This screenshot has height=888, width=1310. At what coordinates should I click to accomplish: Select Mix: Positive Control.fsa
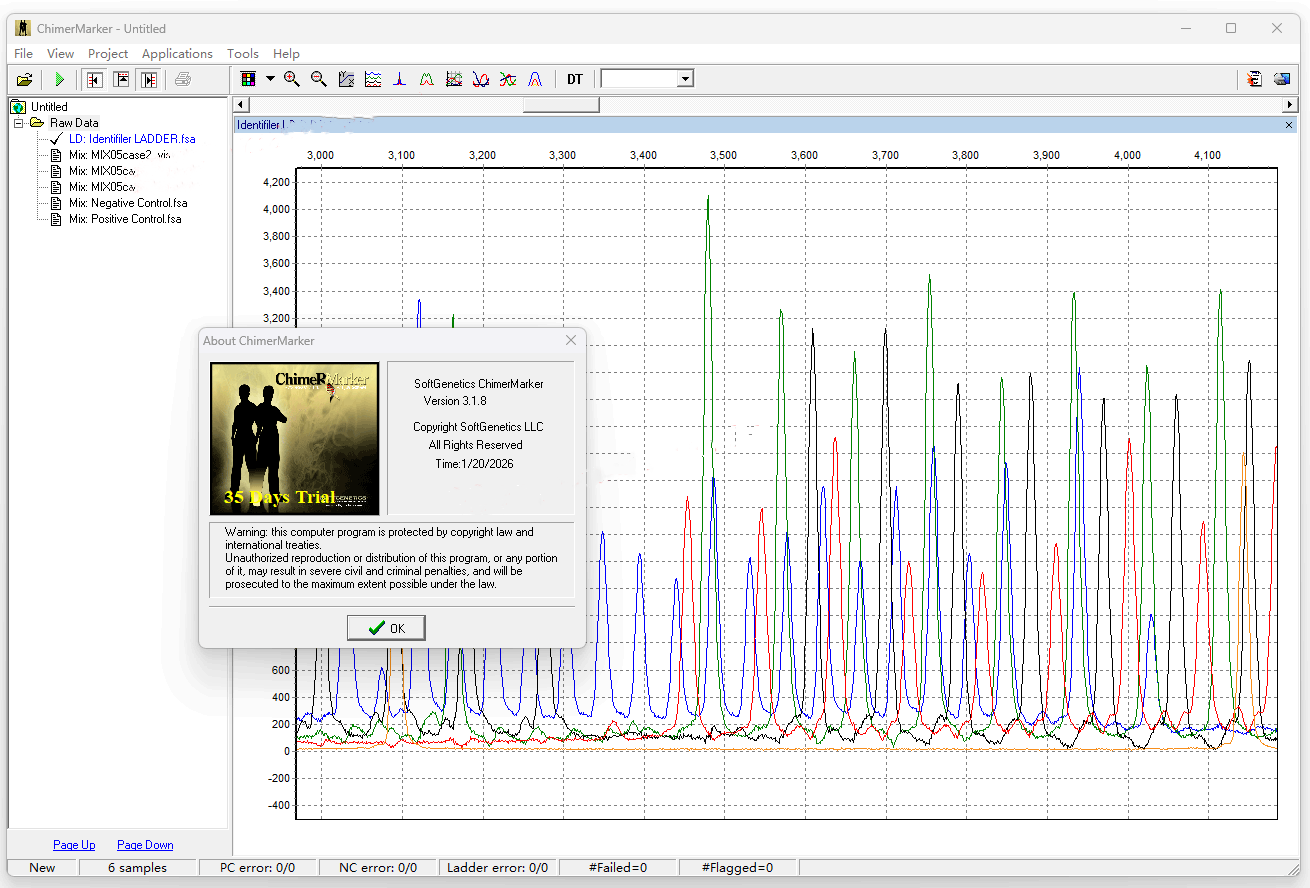tap(125, 219)
